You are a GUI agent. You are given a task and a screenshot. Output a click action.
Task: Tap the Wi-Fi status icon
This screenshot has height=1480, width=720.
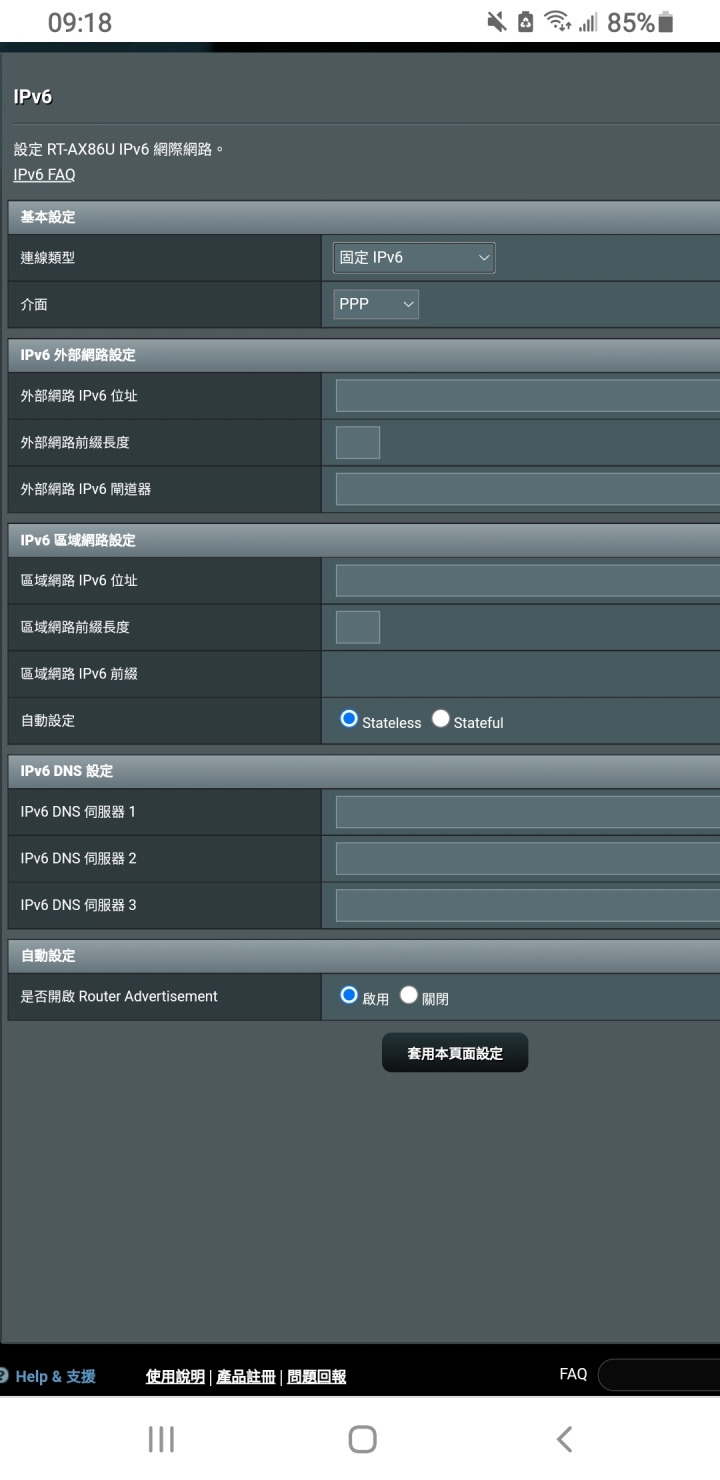point(558,23)
